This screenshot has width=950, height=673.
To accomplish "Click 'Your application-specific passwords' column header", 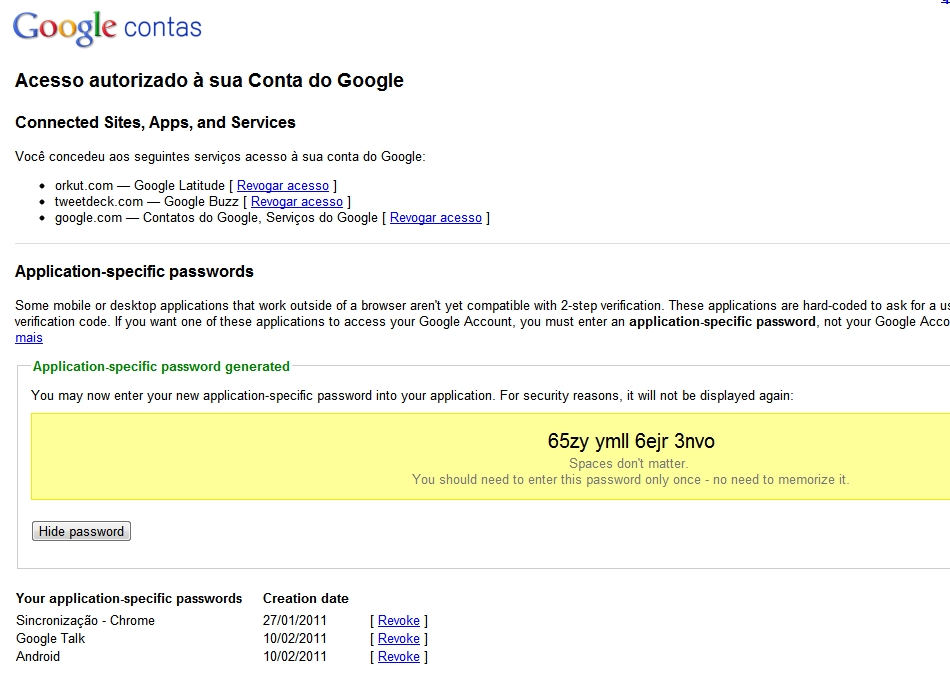I will point(129,598).
